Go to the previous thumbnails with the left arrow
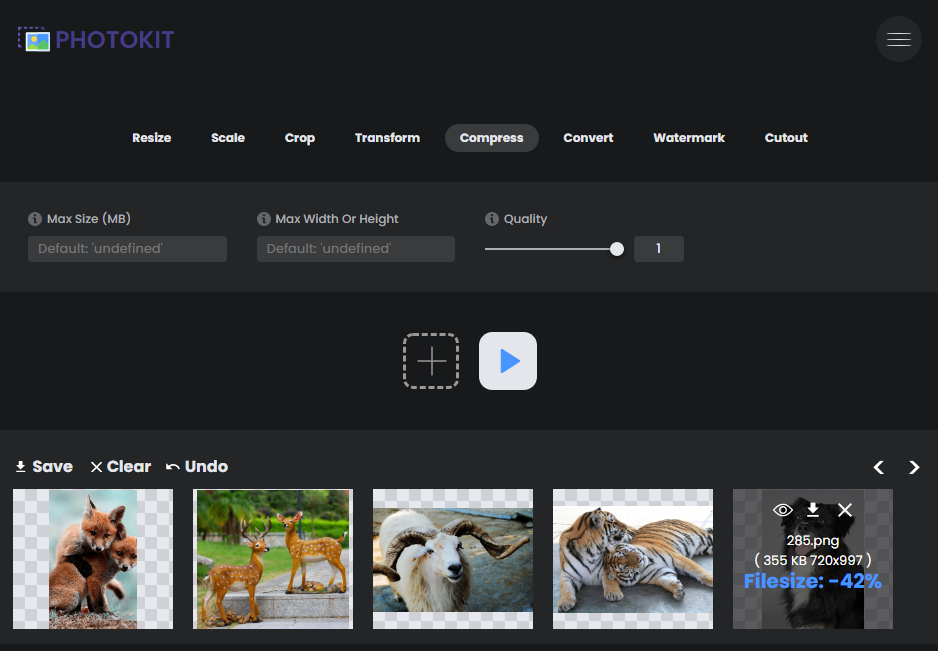 tap(879, 467)
